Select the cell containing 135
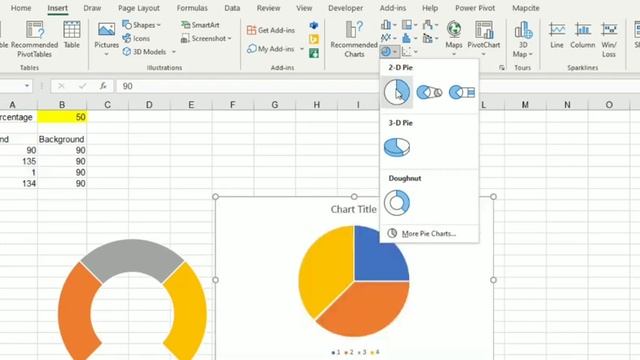 (x=19, y=161)
